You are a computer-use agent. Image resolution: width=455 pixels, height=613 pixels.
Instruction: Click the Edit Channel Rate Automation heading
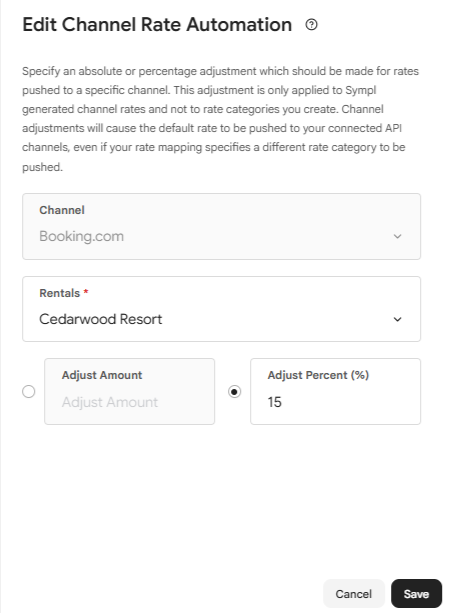tap(157, 25)
